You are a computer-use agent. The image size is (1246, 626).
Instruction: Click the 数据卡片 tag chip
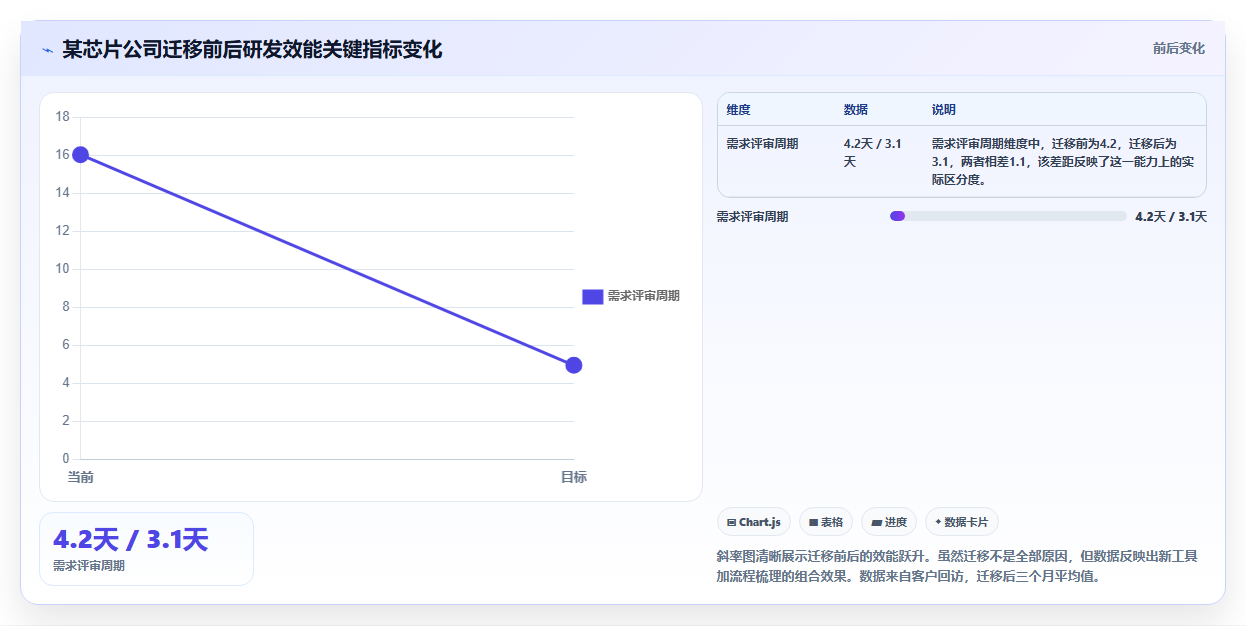962,522
